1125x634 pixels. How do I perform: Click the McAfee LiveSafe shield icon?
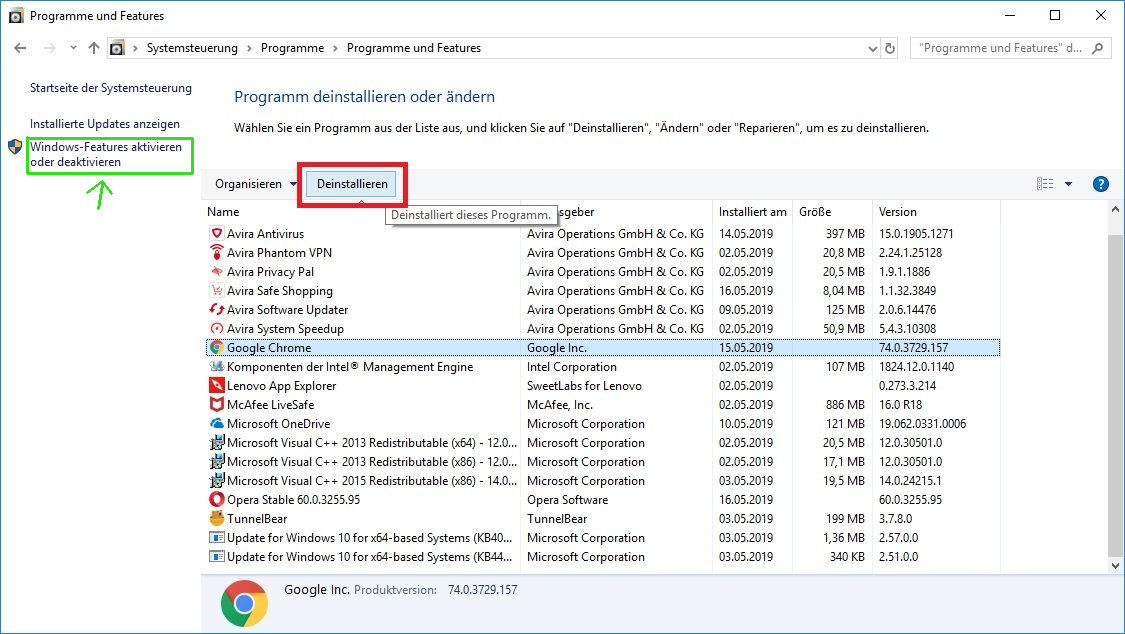click(216, 404)
